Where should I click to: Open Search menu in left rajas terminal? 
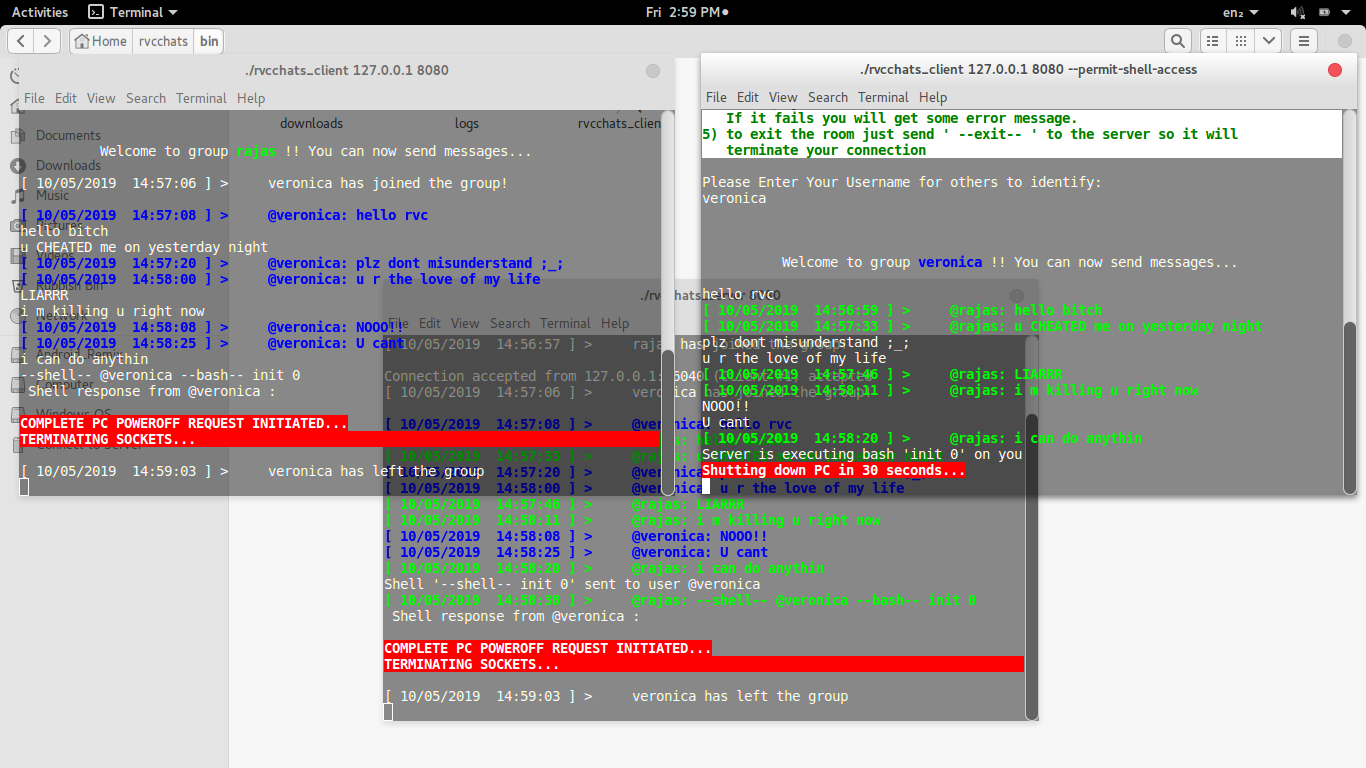point(146,98)
